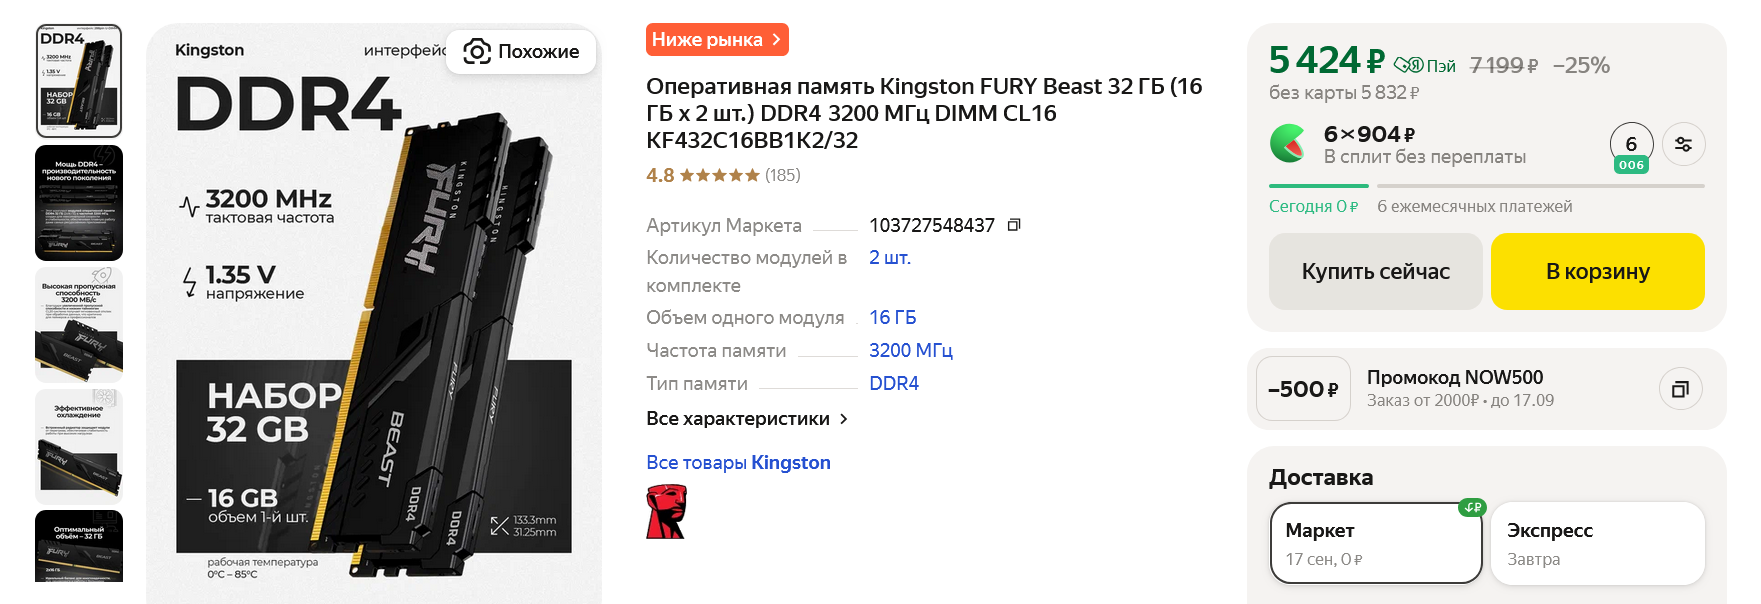Click the Купить сейчас button
The image size is (1761, 604).
pyautogui.click(x=1375, y=271)
